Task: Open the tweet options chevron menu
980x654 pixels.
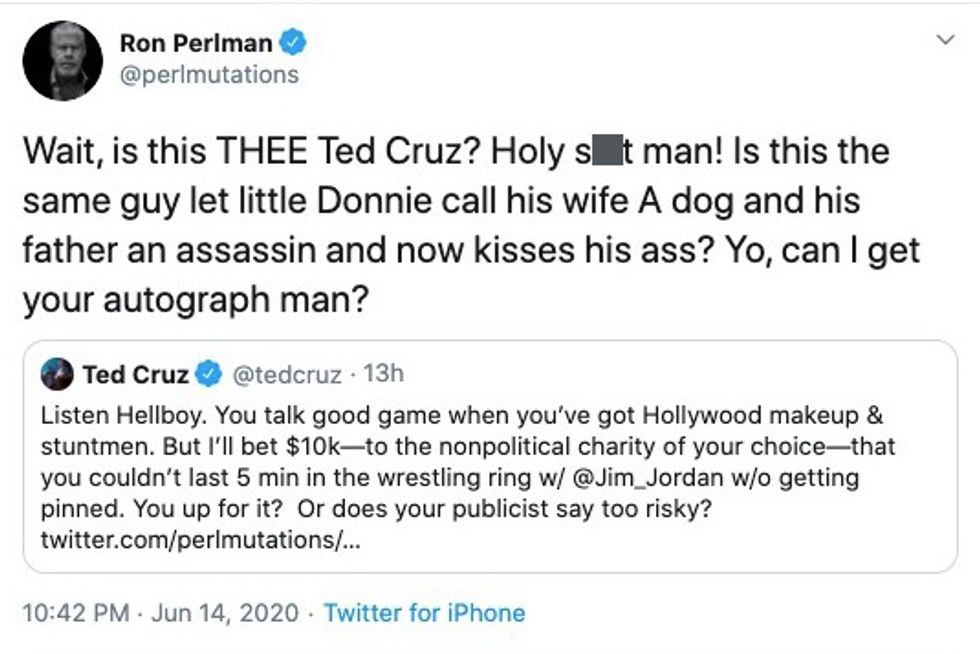Action: [944, 41]
